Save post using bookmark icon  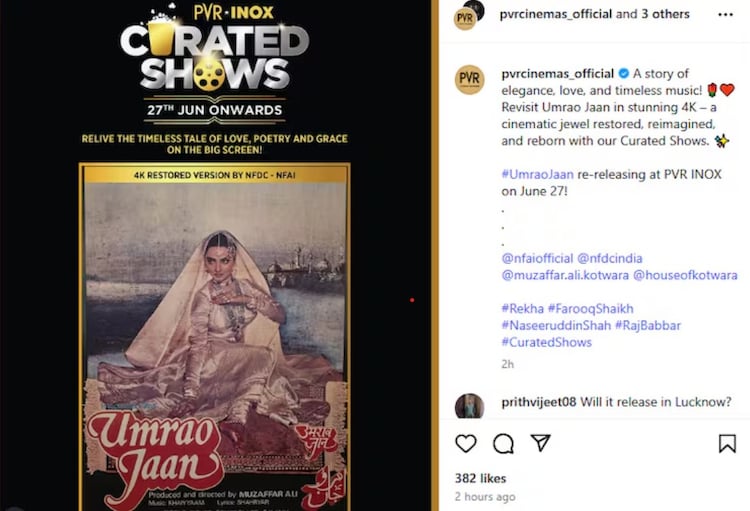(727, 443)
